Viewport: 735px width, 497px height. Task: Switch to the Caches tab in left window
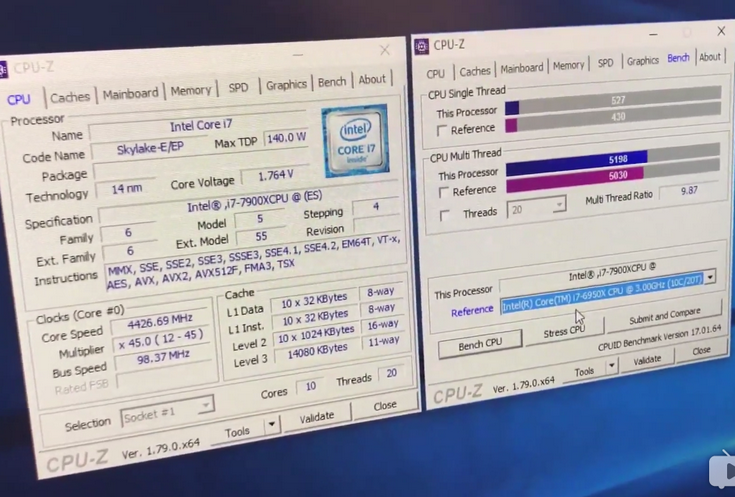click(70, 97)
